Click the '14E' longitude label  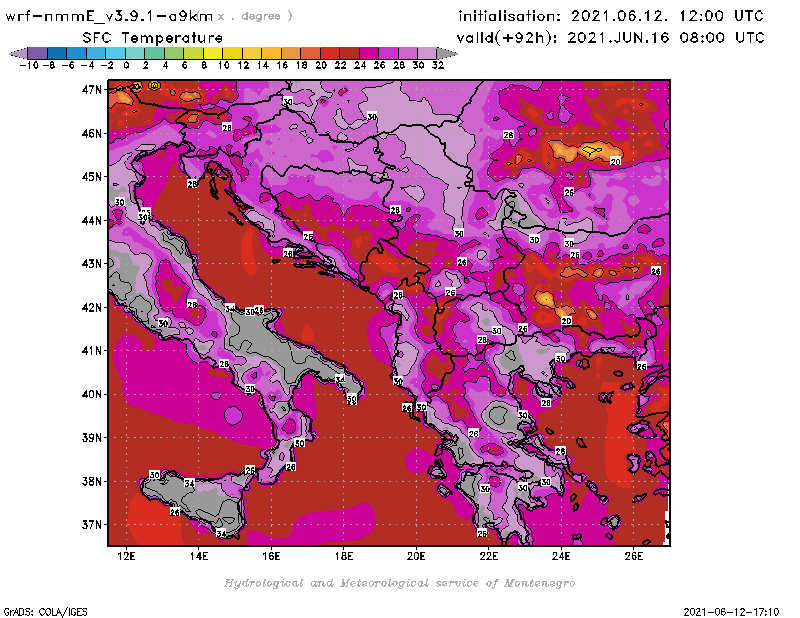coord(198,556)
